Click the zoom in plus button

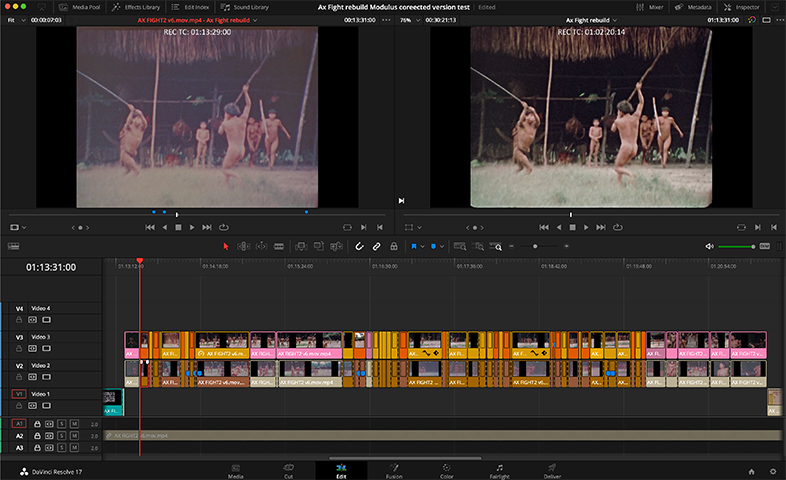(x=566, y=246)
